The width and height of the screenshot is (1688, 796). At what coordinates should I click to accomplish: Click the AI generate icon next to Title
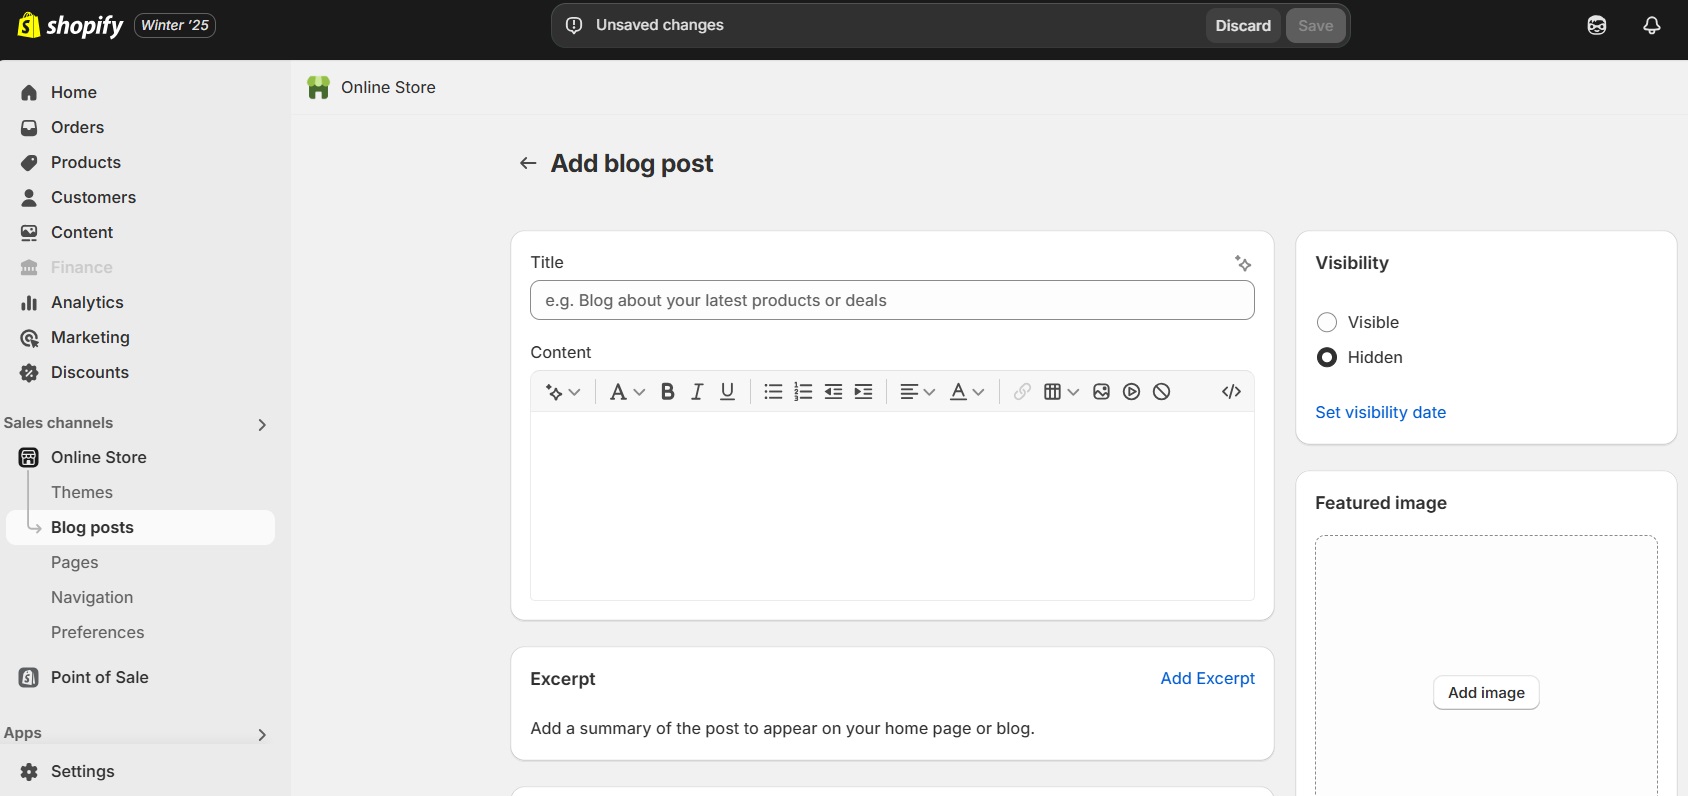point(1243,263)
